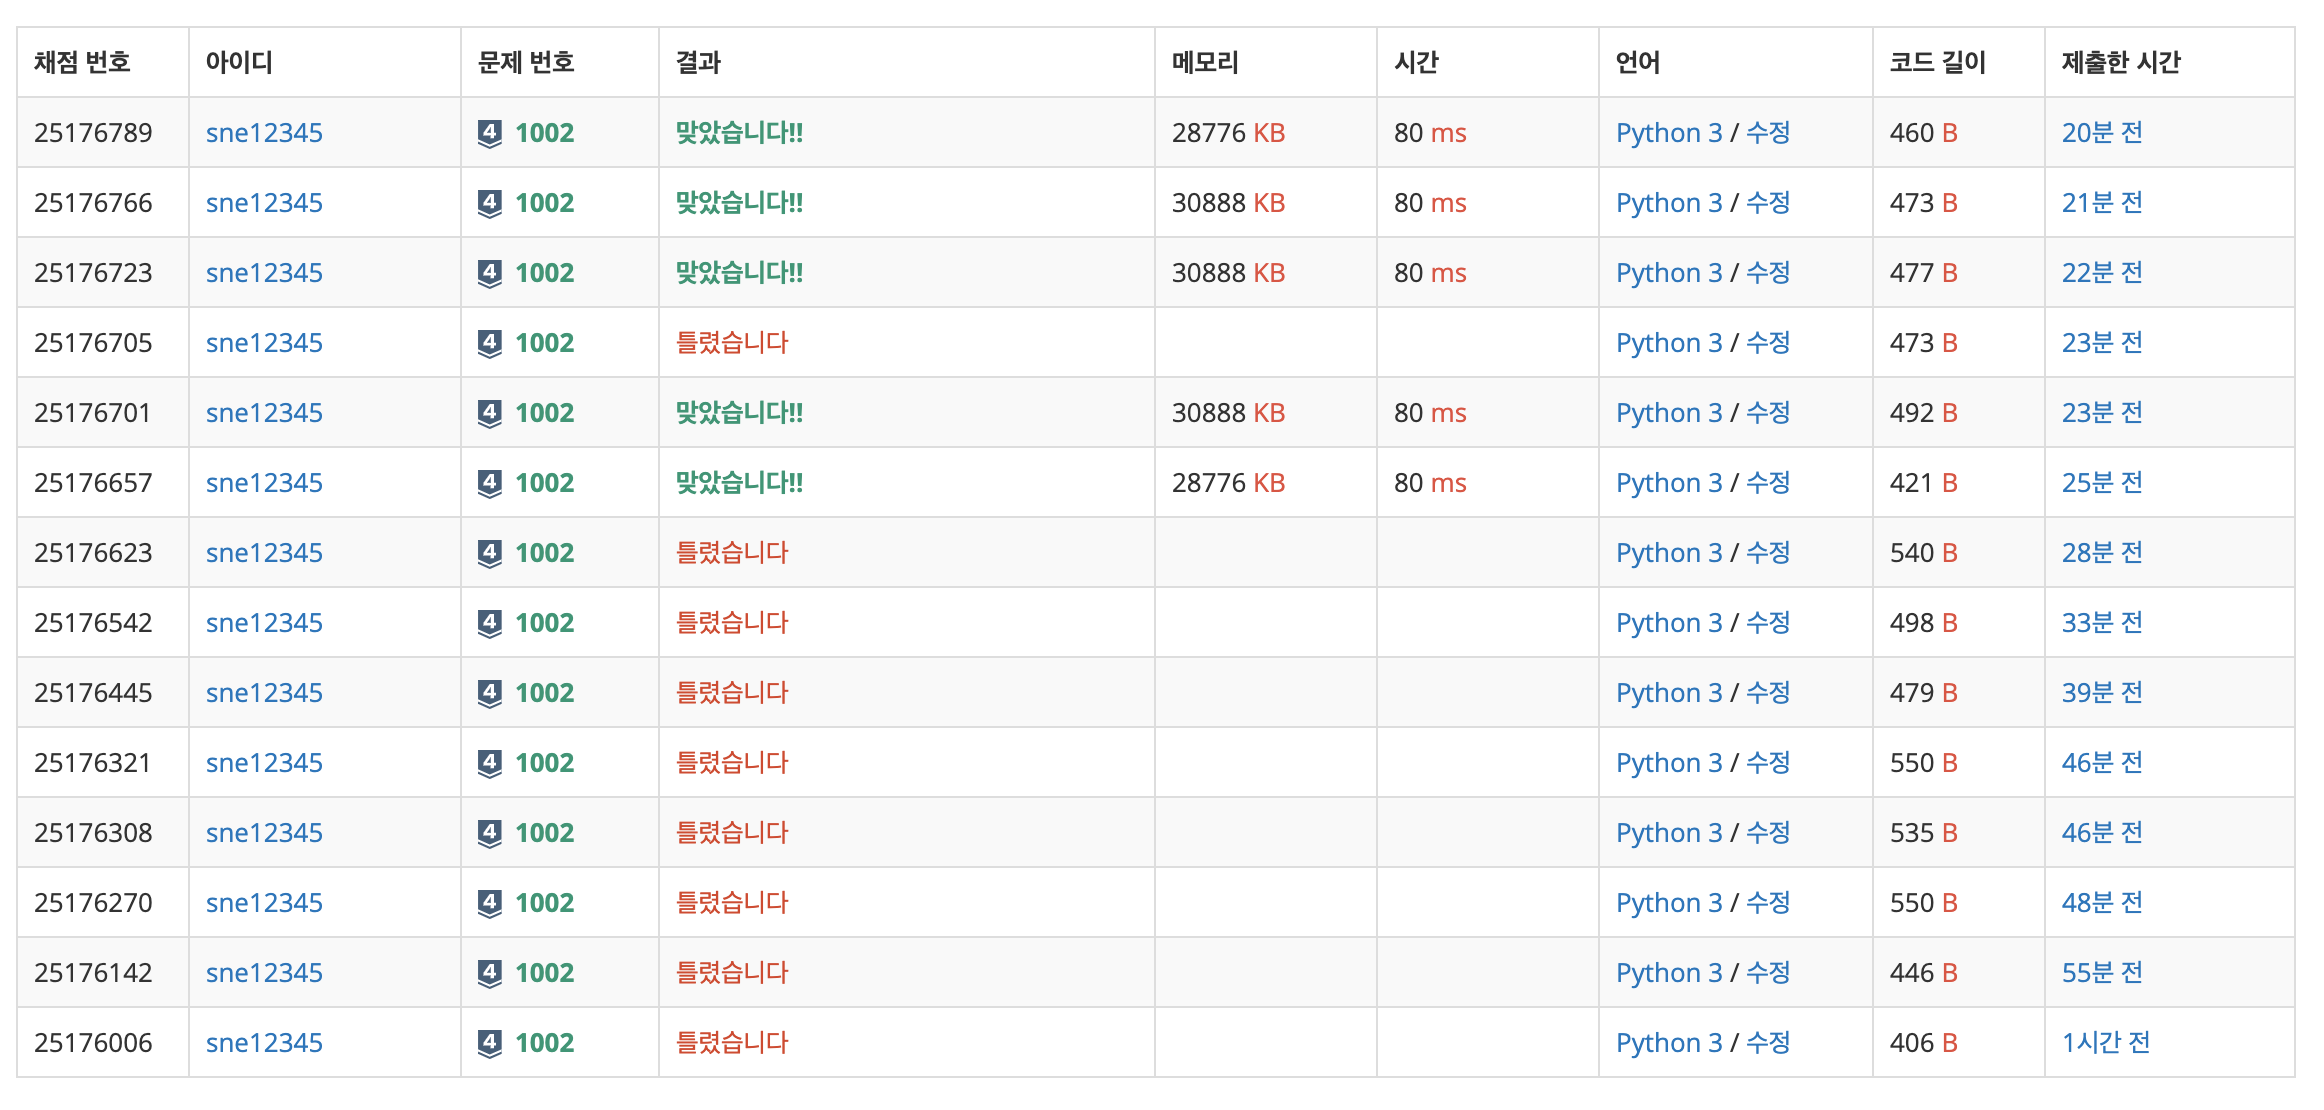Click tier badge icon in submission 25176542 row
Image resolution: width=2324 pixels, height=1110 pixels.
[x=489, y=623]
